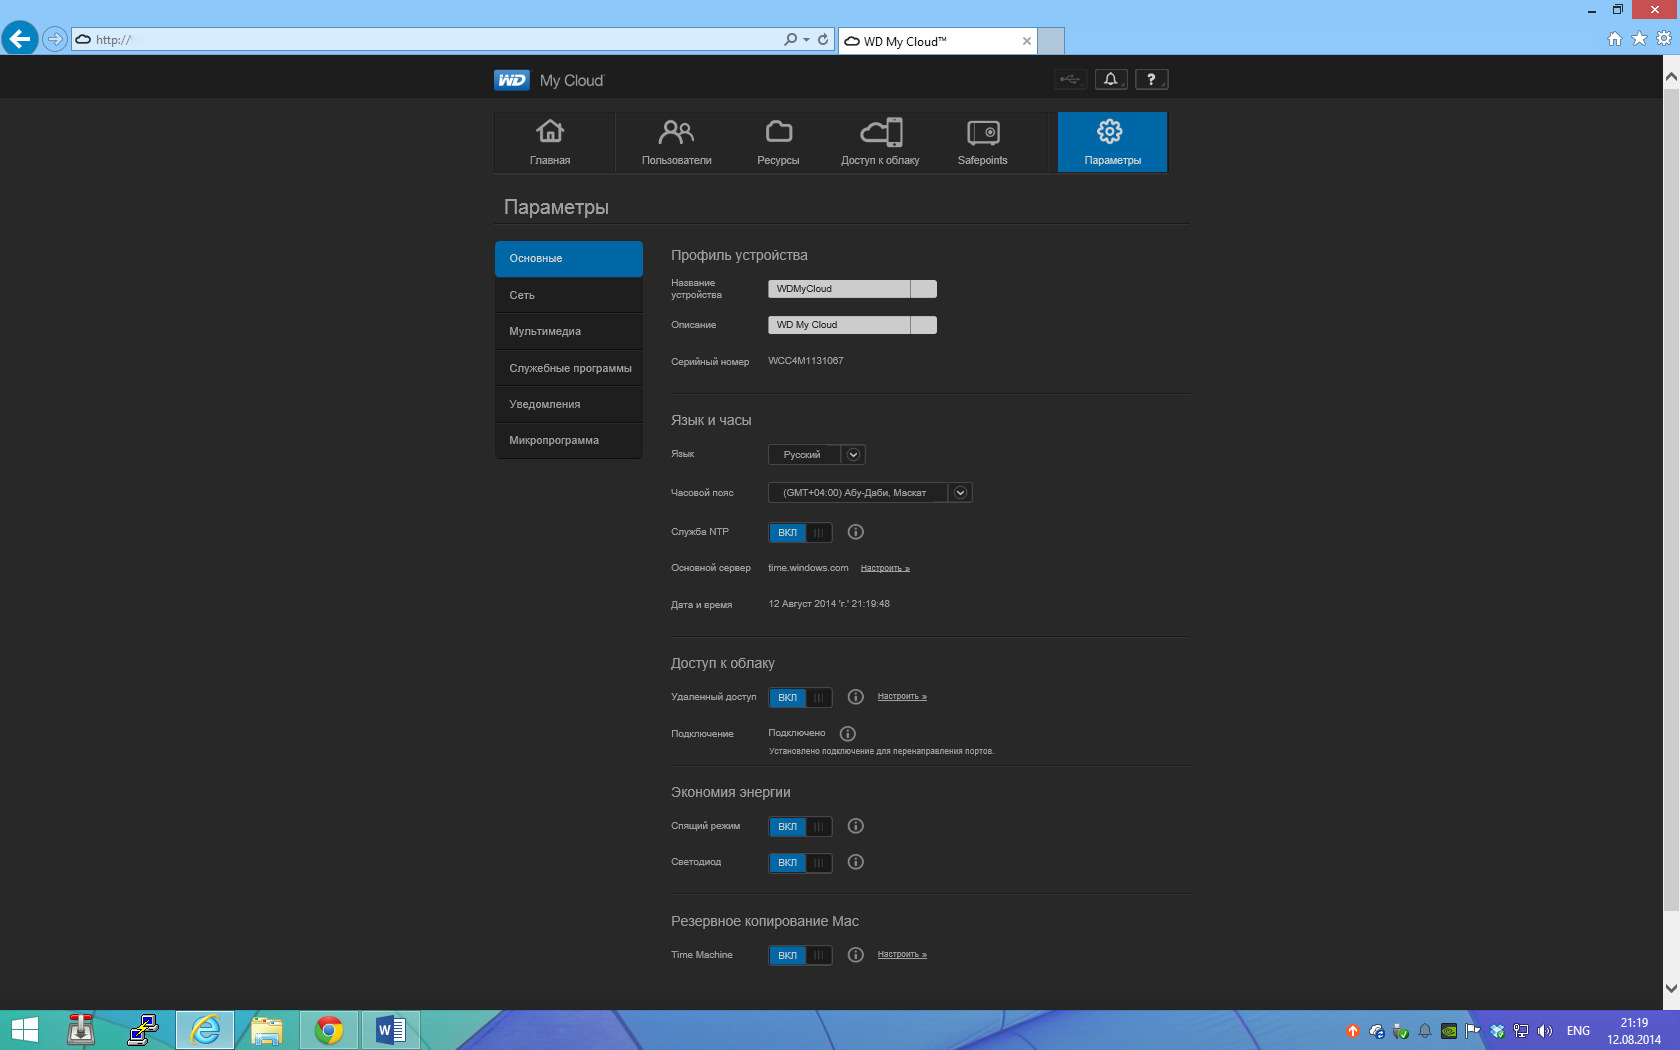This screenshot has width=1680, height=1050.
Task: Open browser tools gear icon
Action: coord(1664,39)
